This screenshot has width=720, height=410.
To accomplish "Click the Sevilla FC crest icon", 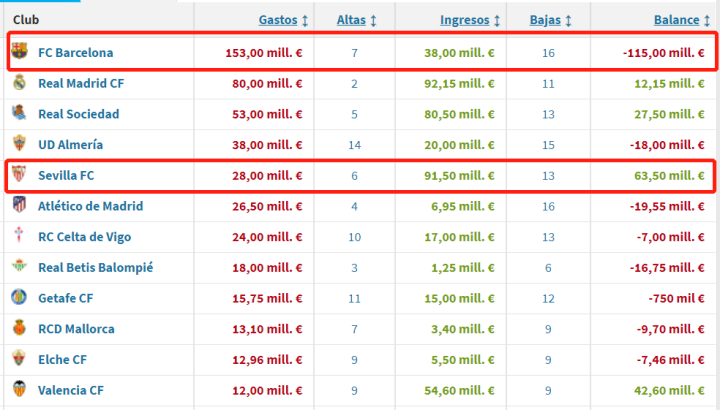I will (19, 174).
